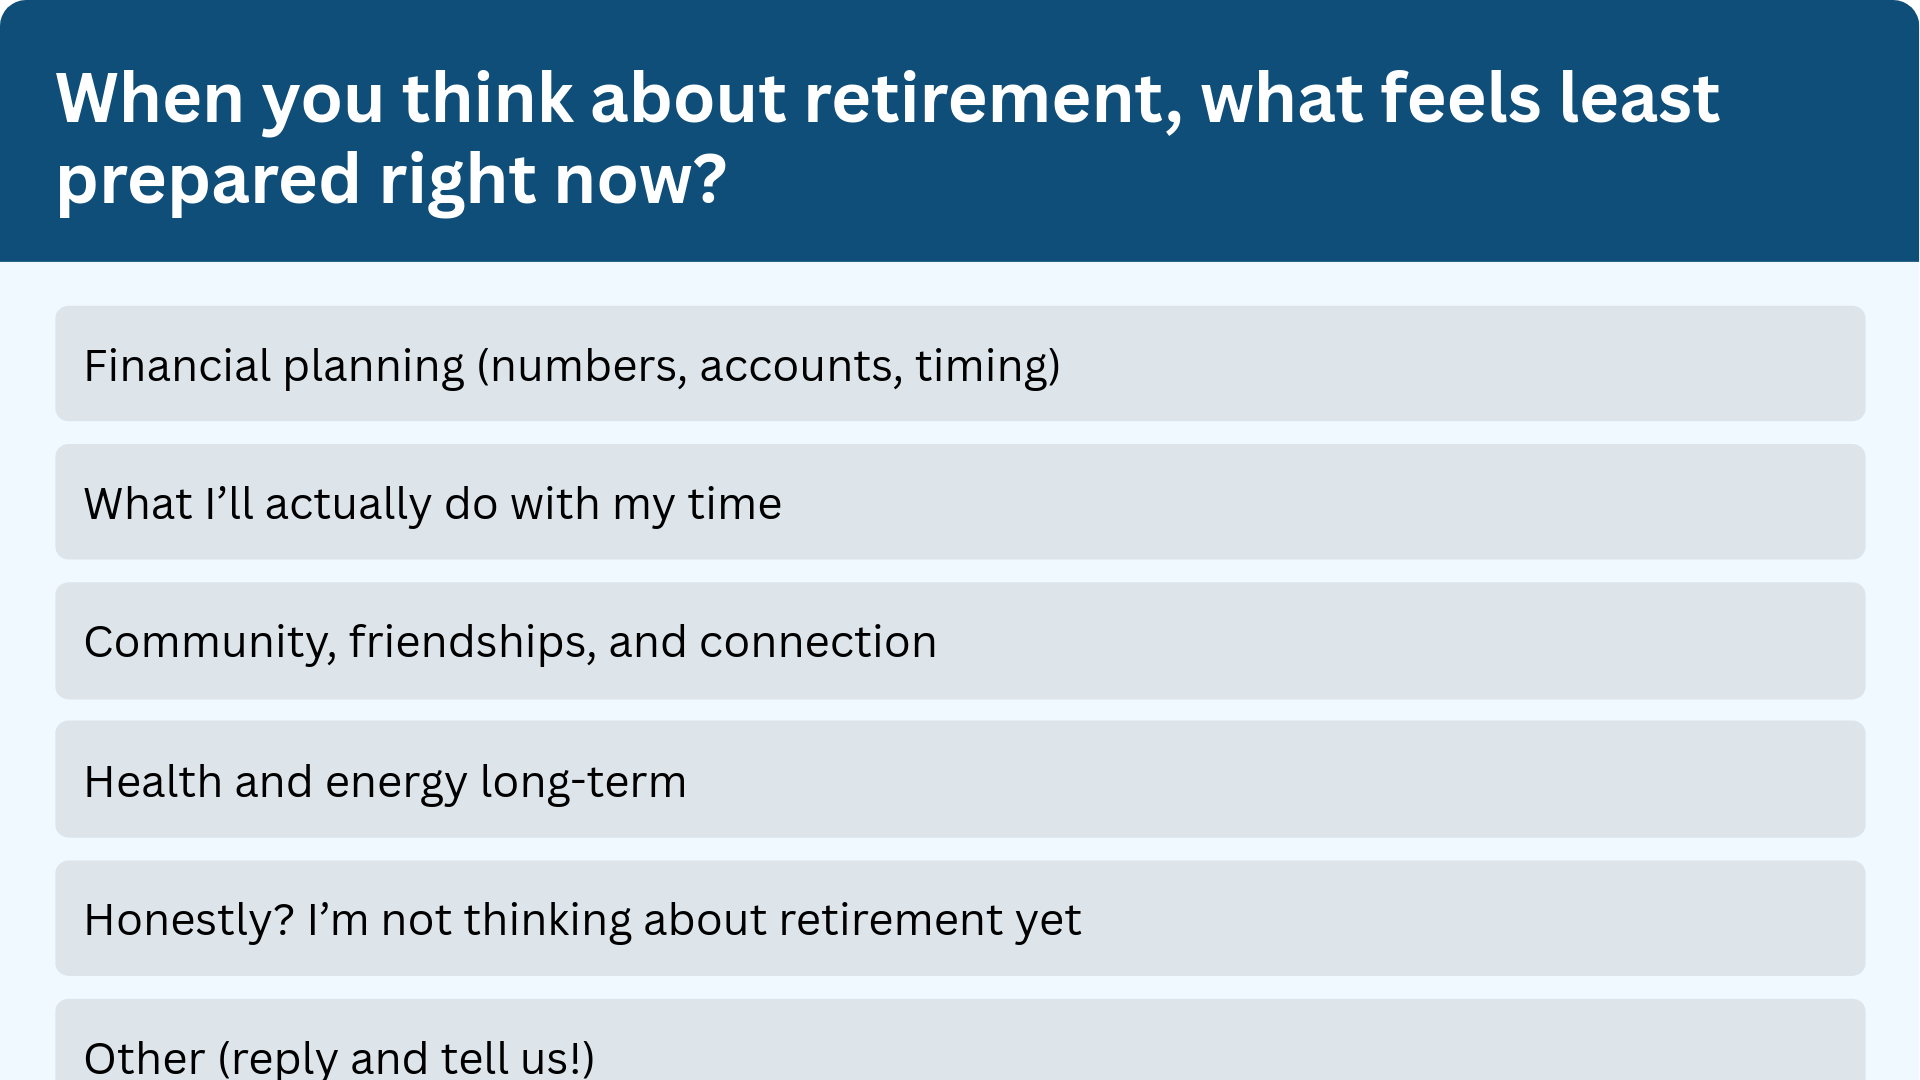Vote for Health and energy long-term
The width and height of the screenshot is (1920, 1080).
tap(960, 779)
